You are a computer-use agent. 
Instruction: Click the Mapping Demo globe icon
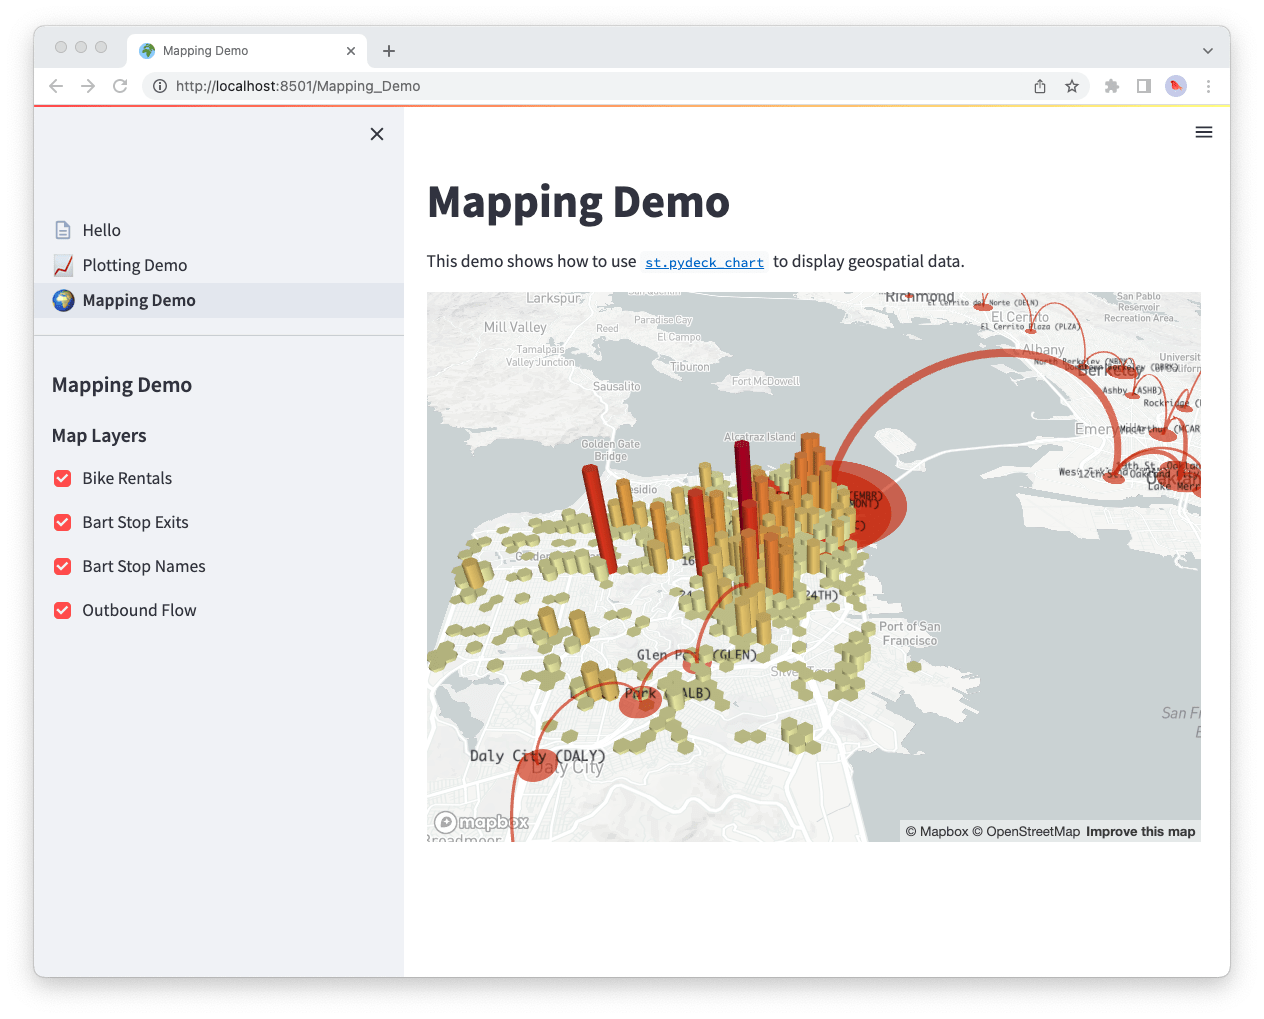[x=62, y=299]
